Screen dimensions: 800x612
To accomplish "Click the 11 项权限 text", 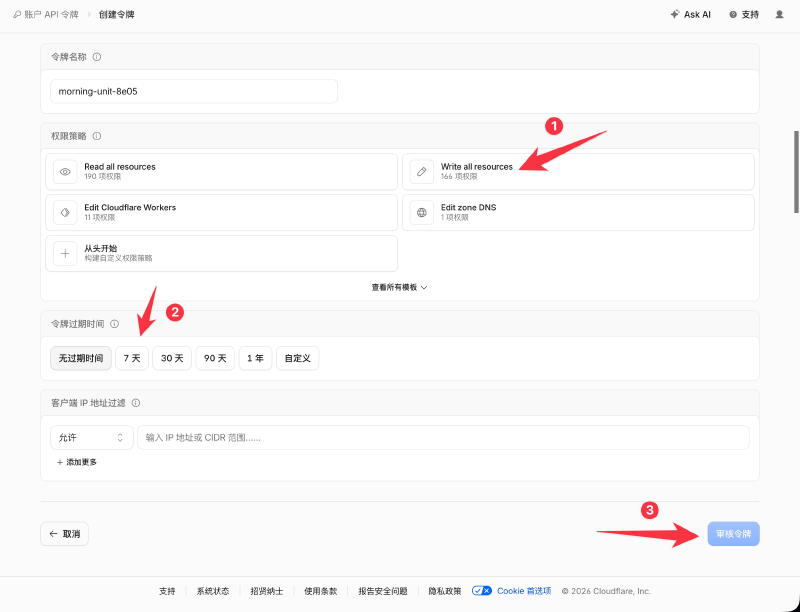I will pyautogui.click(x=99, y=217).
